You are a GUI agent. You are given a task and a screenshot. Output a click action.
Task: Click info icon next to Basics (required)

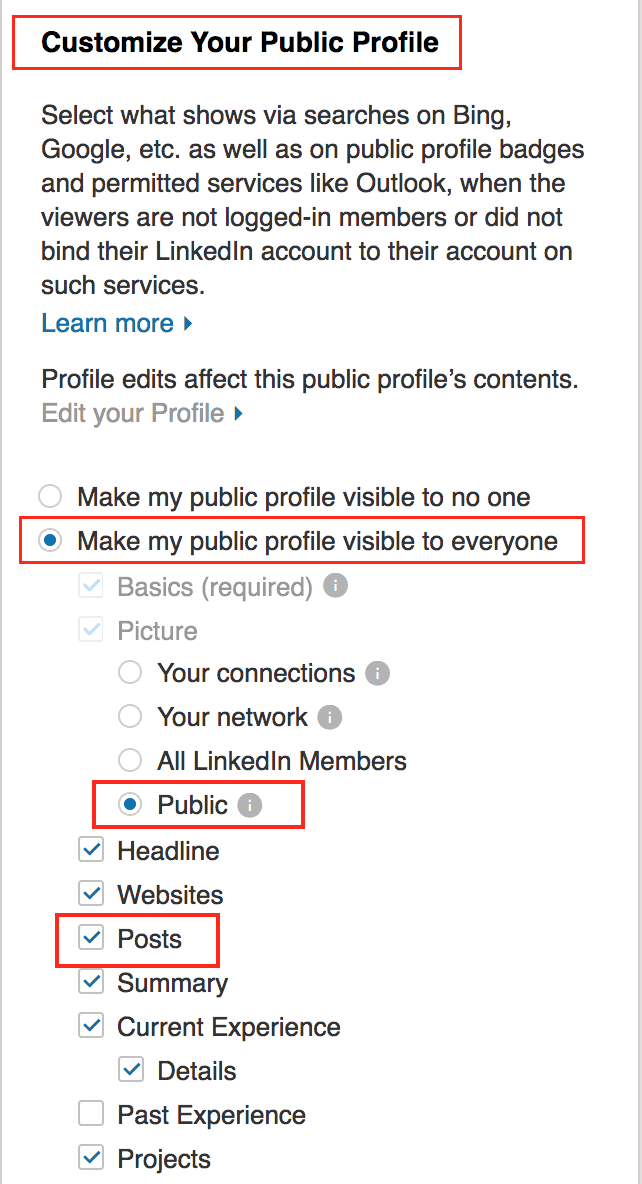tap(335, 585)
